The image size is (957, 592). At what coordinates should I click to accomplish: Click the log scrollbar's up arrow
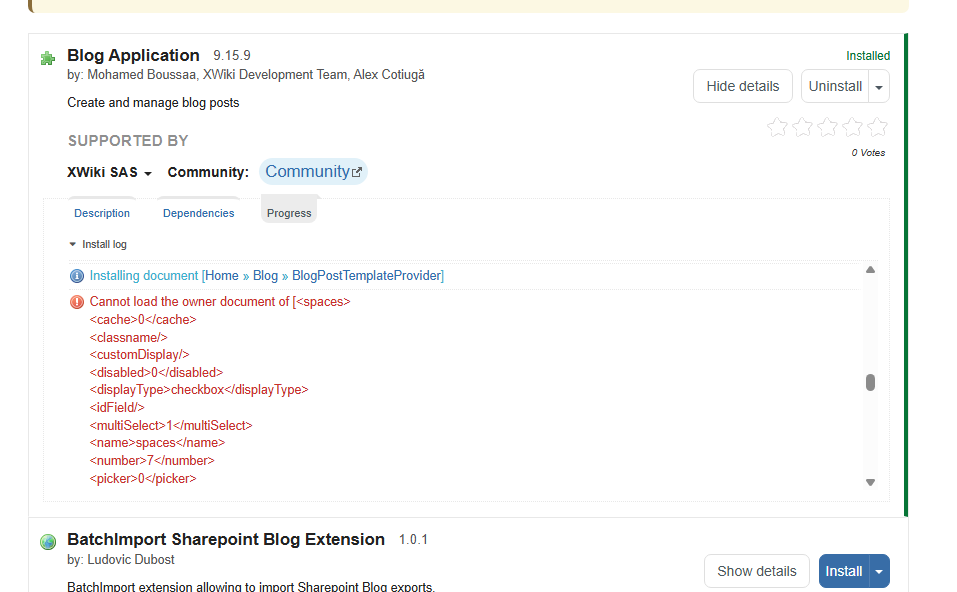(x=870, y=270)
